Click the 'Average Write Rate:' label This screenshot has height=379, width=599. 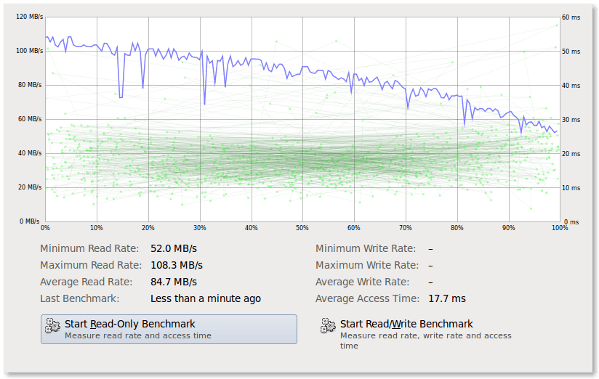(362, 282)
